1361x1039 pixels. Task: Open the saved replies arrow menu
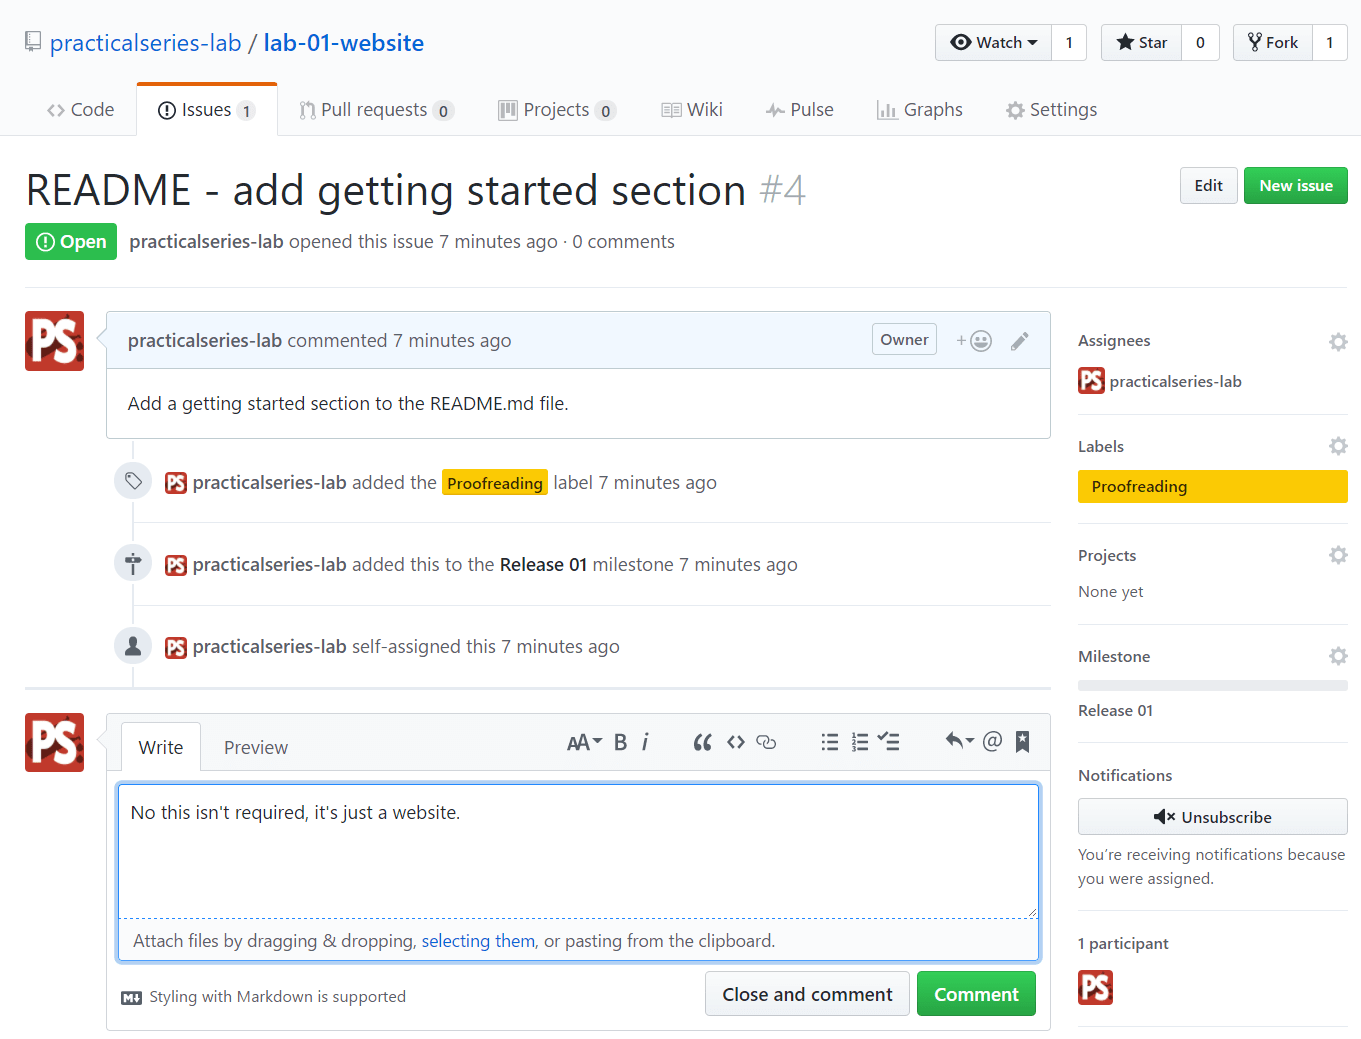coord(959,741)
